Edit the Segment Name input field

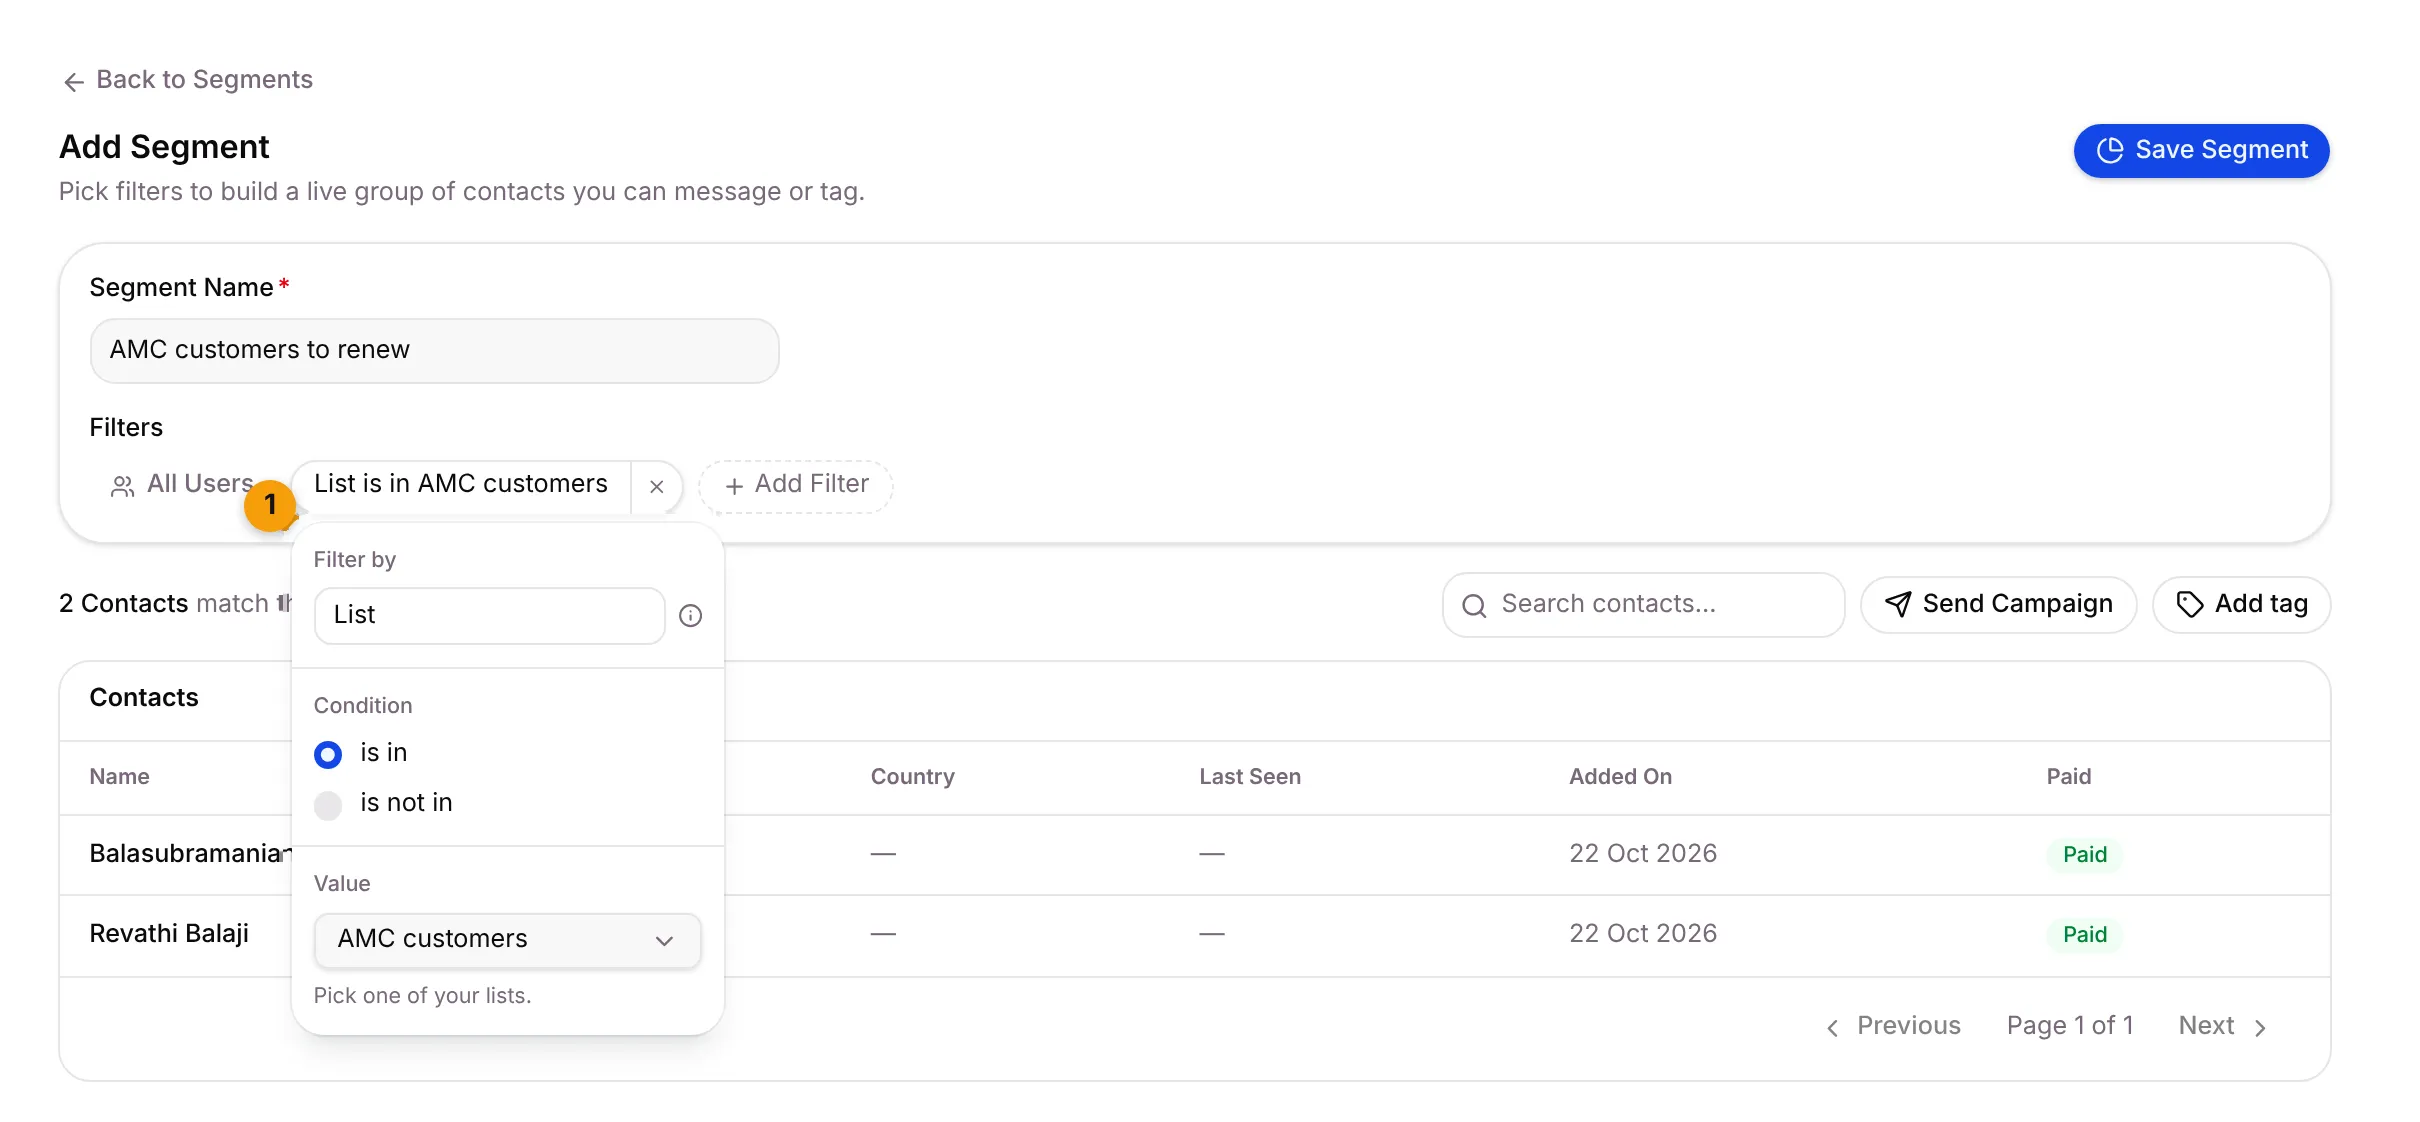[434, 350]
